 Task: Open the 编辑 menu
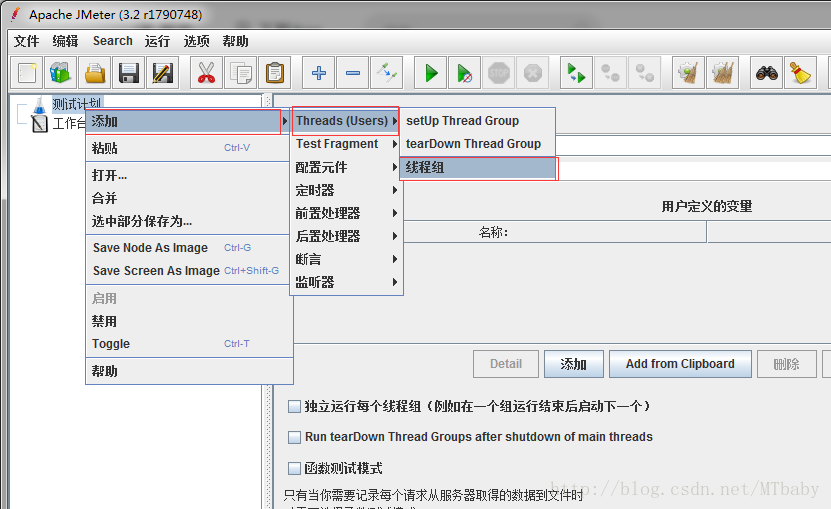click(65, 41)
